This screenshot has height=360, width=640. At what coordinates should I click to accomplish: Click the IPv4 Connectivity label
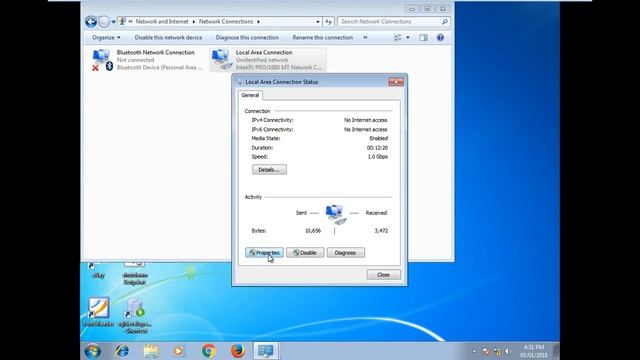point(272,120)
